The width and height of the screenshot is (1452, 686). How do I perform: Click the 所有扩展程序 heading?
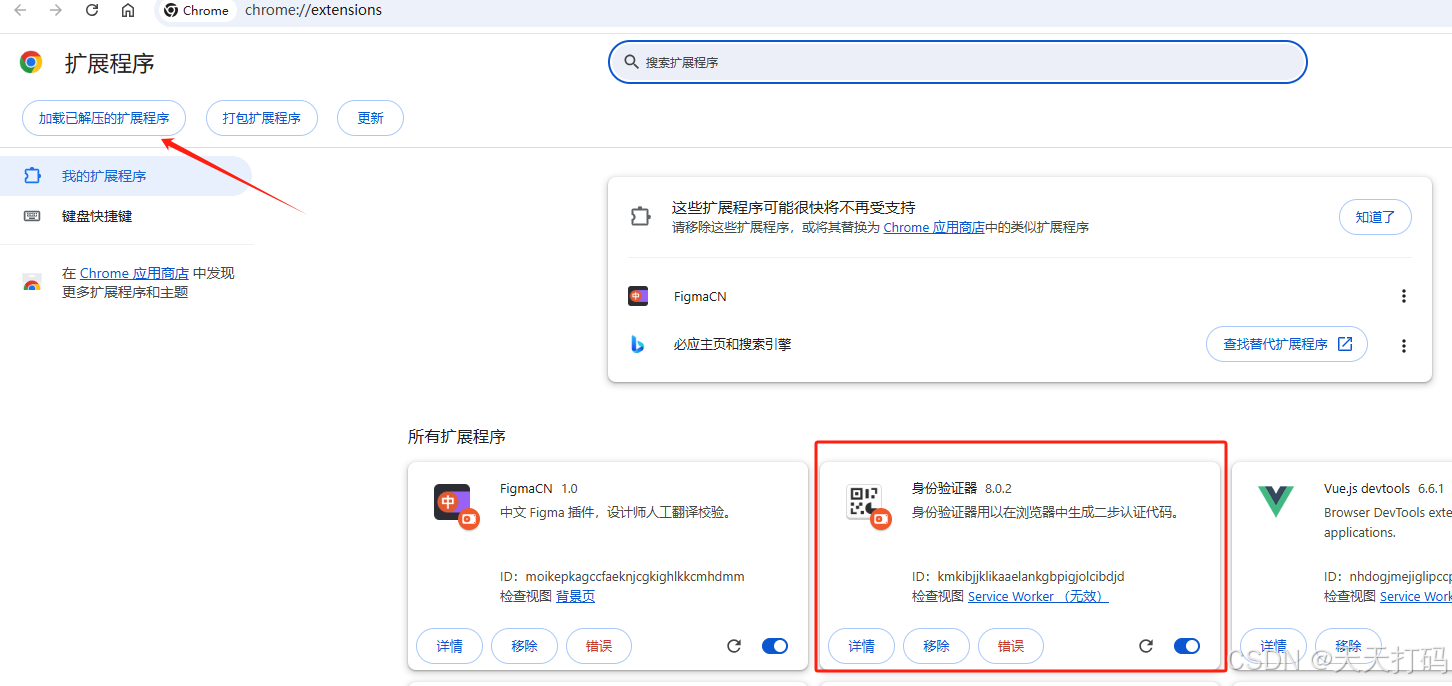[x=457, y=437]
